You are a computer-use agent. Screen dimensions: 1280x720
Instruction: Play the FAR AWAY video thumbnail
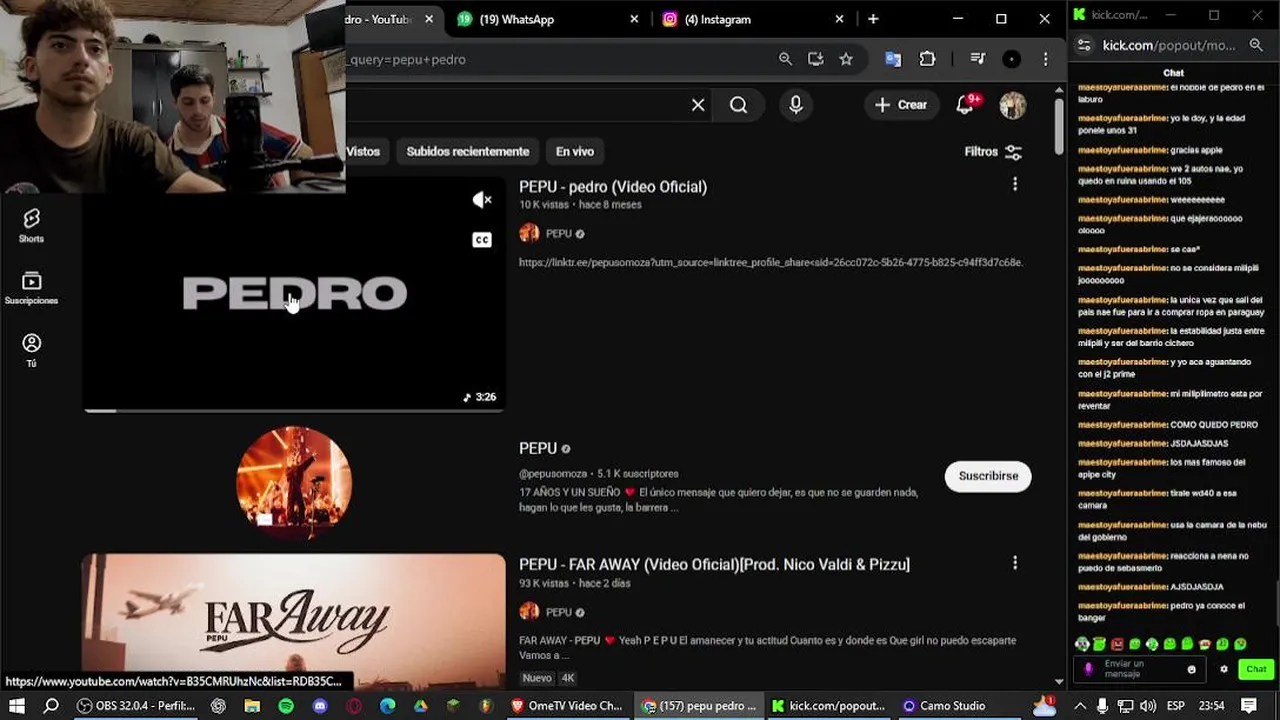pyautogui.click(x=294, y=620)
